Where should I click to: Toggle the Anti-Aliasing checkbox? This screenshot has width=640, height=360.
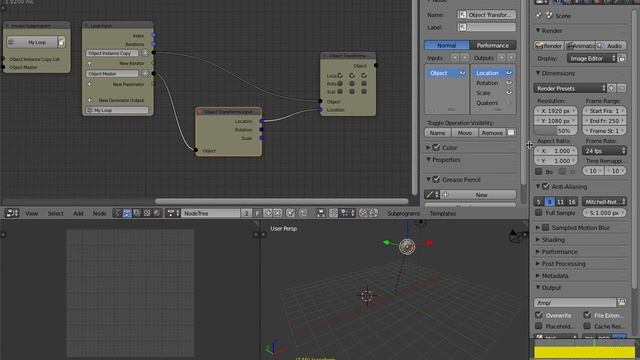(546, 187)
